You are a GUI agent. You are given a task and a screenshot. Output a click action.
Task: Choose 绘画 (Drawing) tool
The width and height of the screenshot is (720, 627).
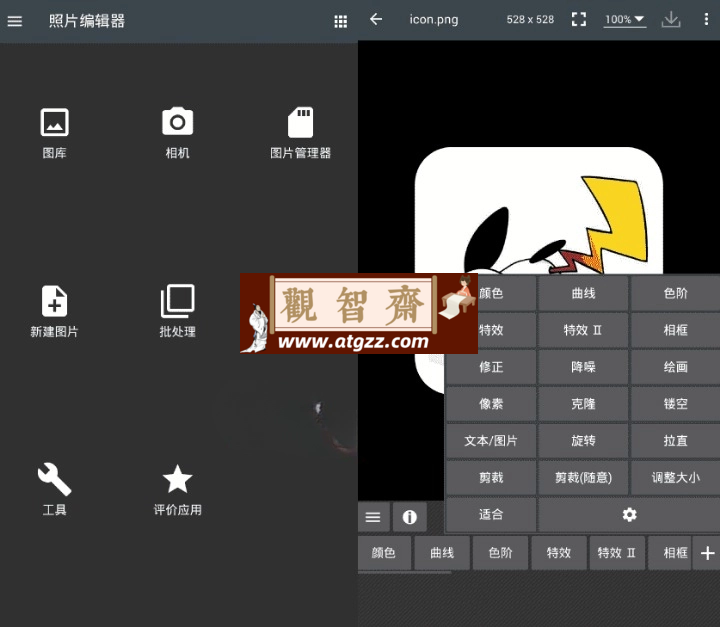[x=675, y=367]
